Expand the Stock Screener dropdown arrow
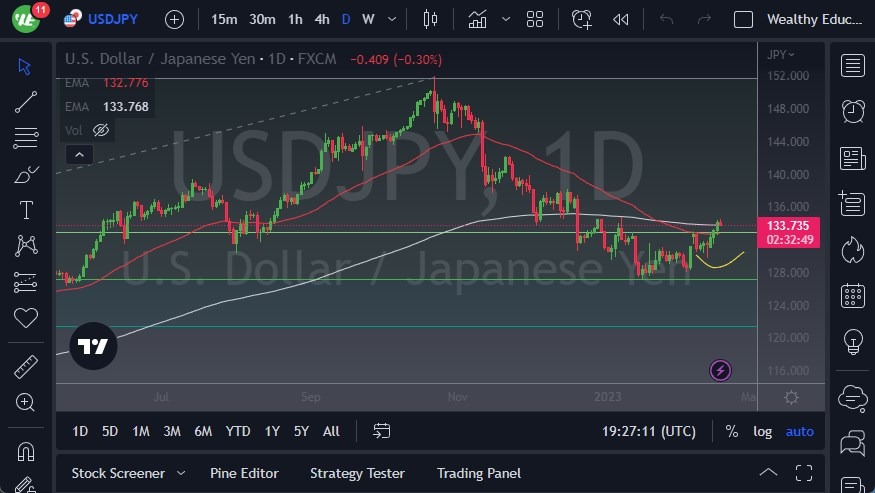875x493 pixels. point(181,473)
